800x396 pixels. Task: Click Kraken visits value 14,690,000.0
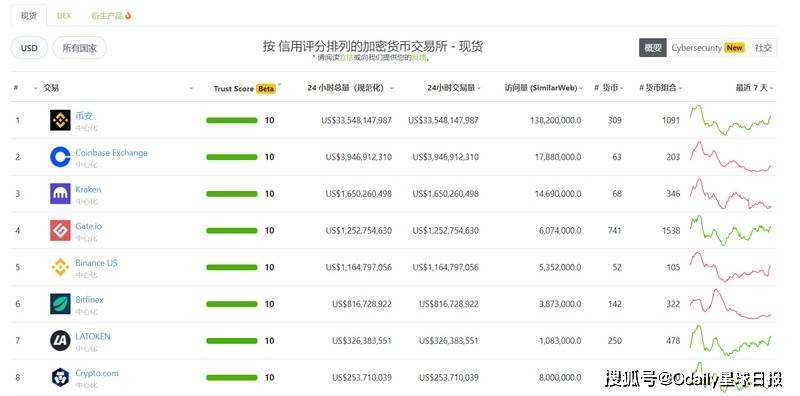point(558,194)
